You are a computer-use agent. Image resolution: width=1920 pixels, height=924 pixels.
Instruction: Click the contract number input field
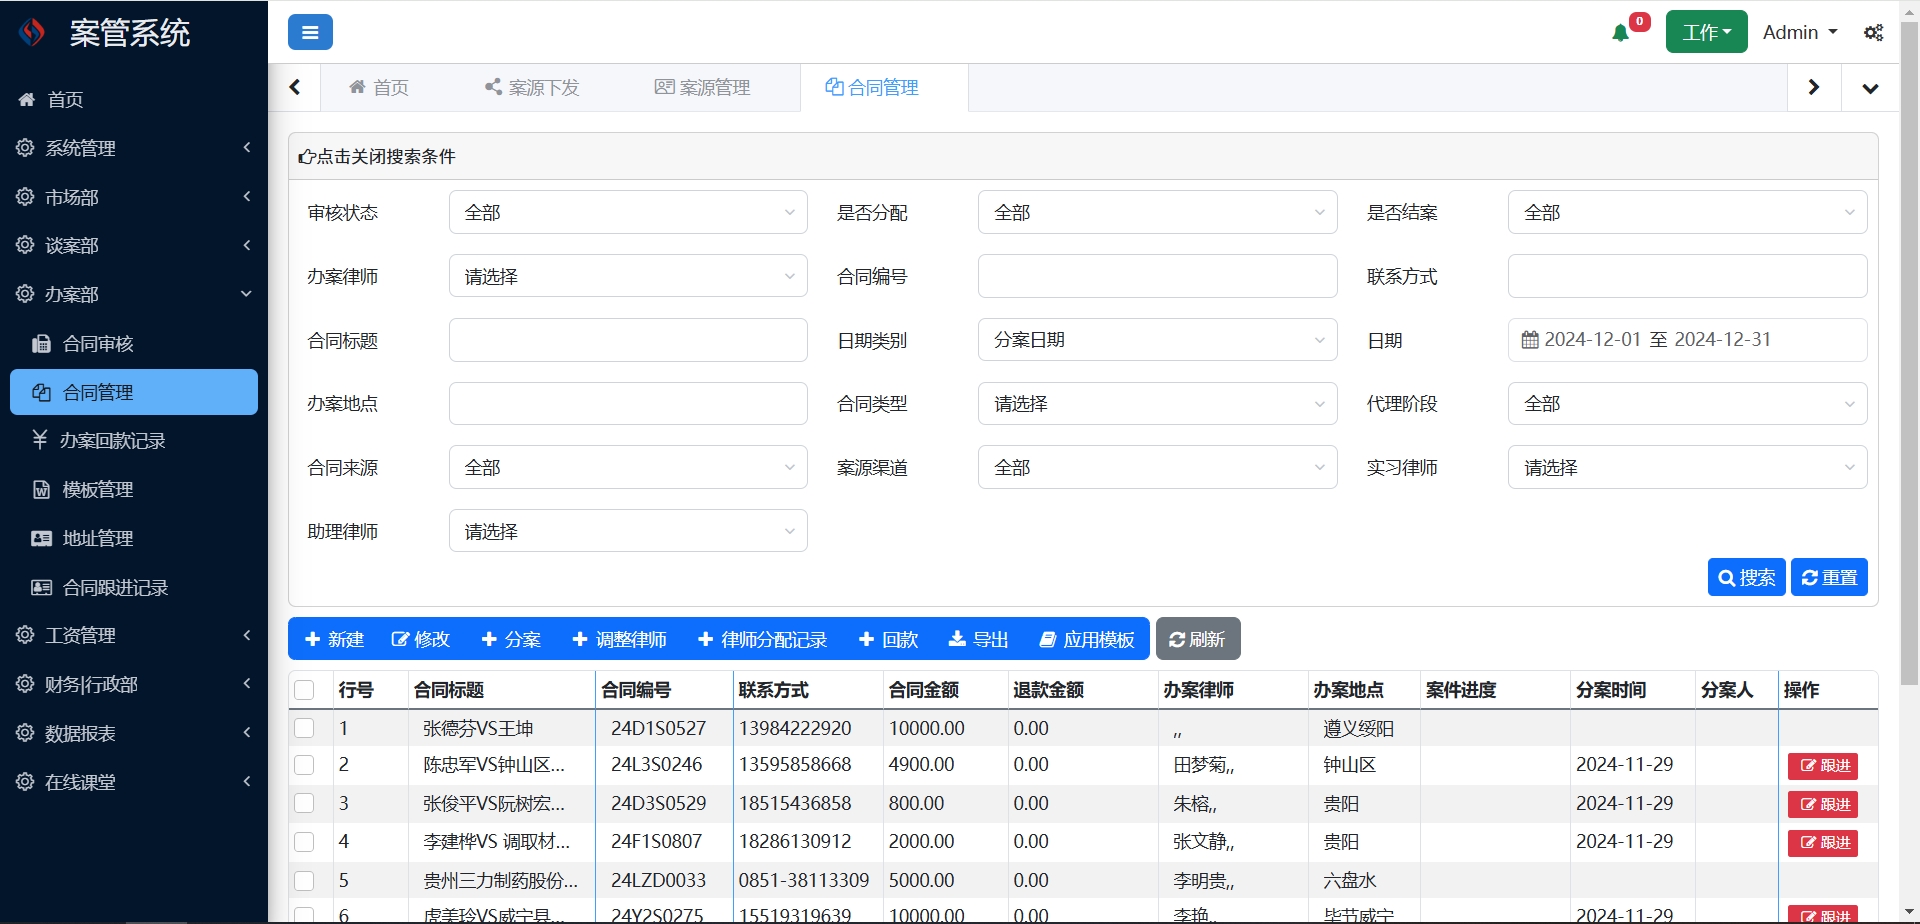(x=1156, y=276)
